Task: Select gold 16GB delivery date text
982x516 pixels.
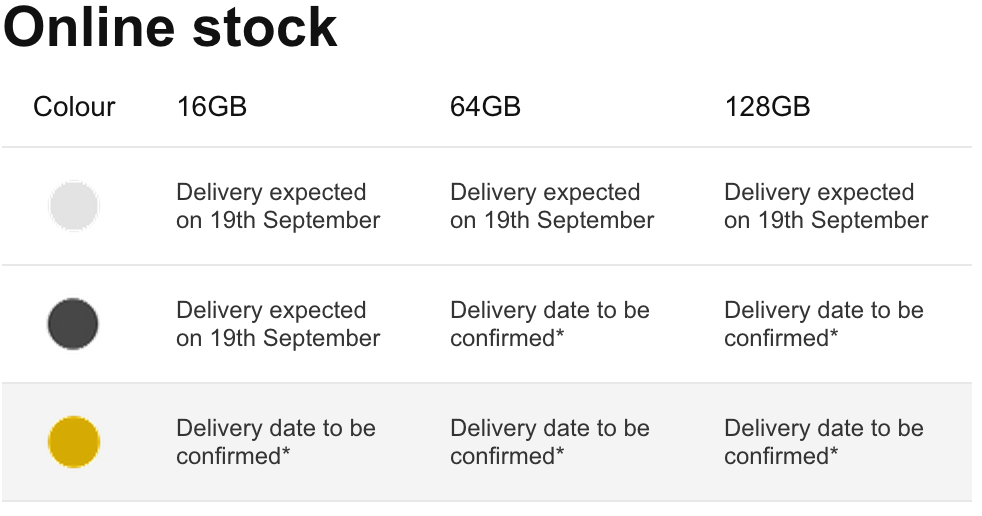Action: coord(276,442)
